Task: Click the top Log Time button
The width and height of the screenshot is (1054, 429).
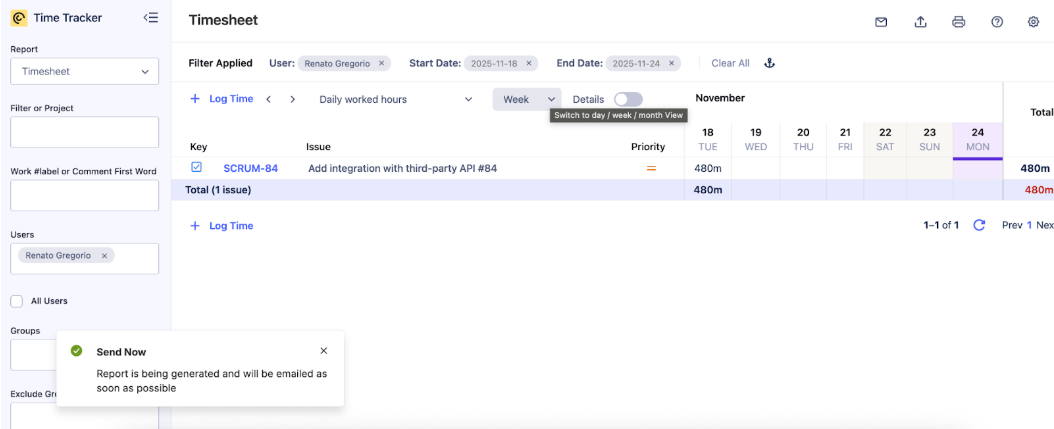Action: click(x=222, y=99)
